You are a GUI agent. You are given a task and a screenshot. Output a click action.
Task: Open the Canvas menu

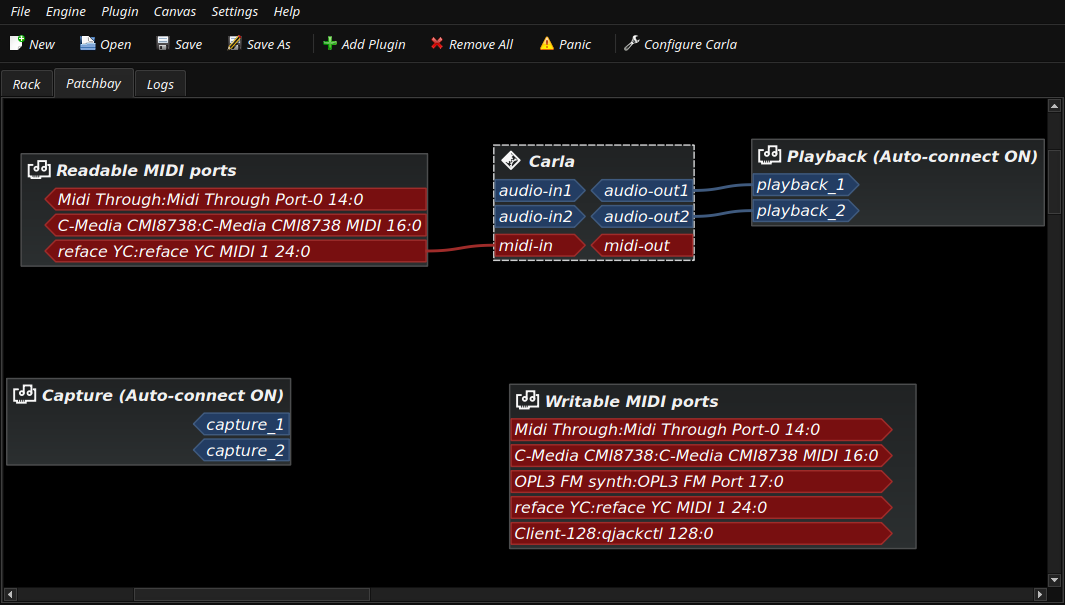pyautogui.click(x=175, y=12)
